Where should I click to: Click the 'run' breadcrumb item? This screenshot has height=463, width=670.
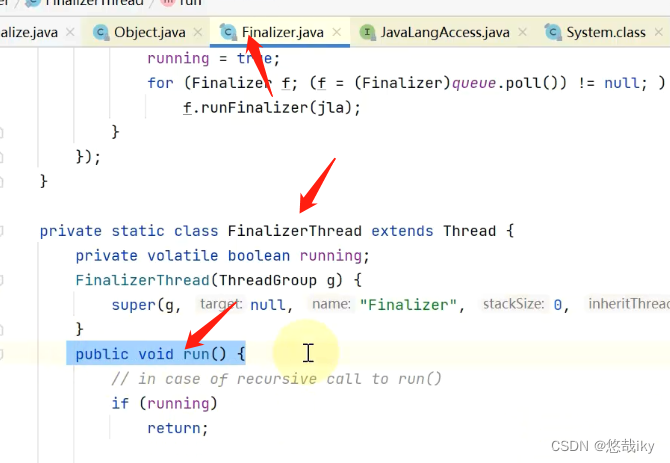181,3
